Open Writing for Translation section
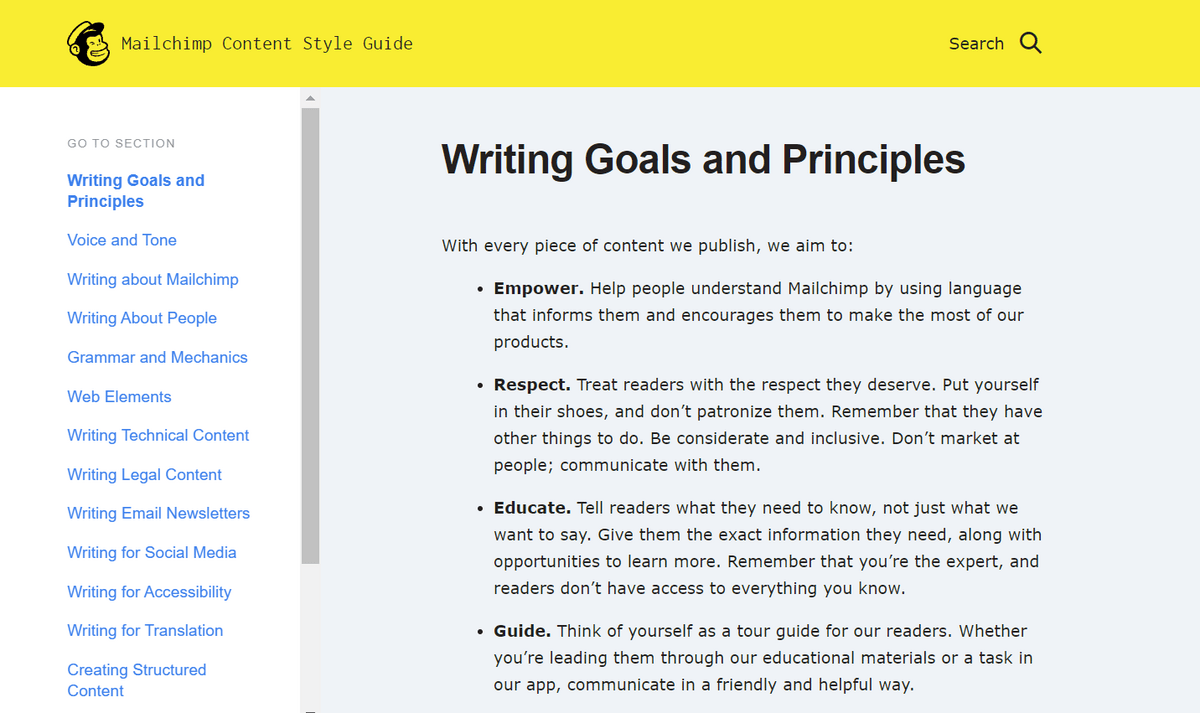Viewport: 1200px width, 713px height. tap(145, 630)
